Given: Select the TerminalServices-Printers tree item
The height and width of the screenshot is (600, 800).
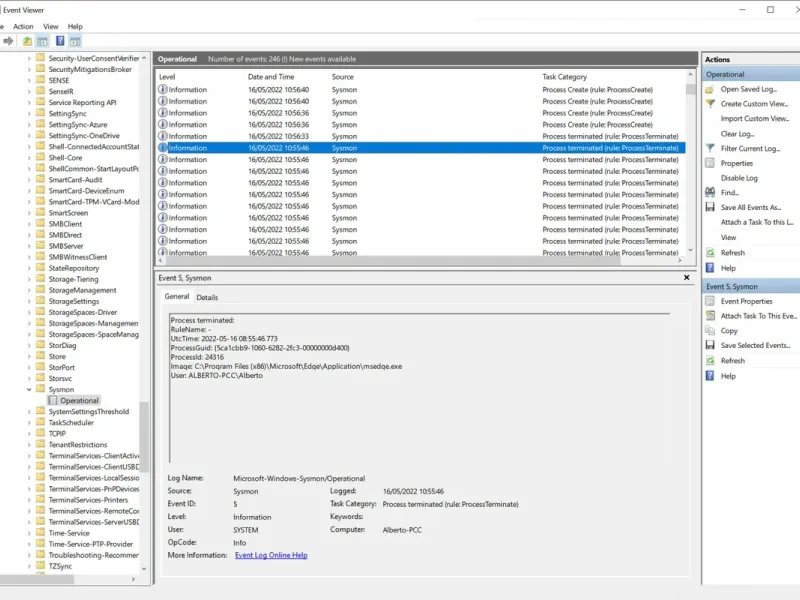Looking at the screenshot, I should (88, 500).
